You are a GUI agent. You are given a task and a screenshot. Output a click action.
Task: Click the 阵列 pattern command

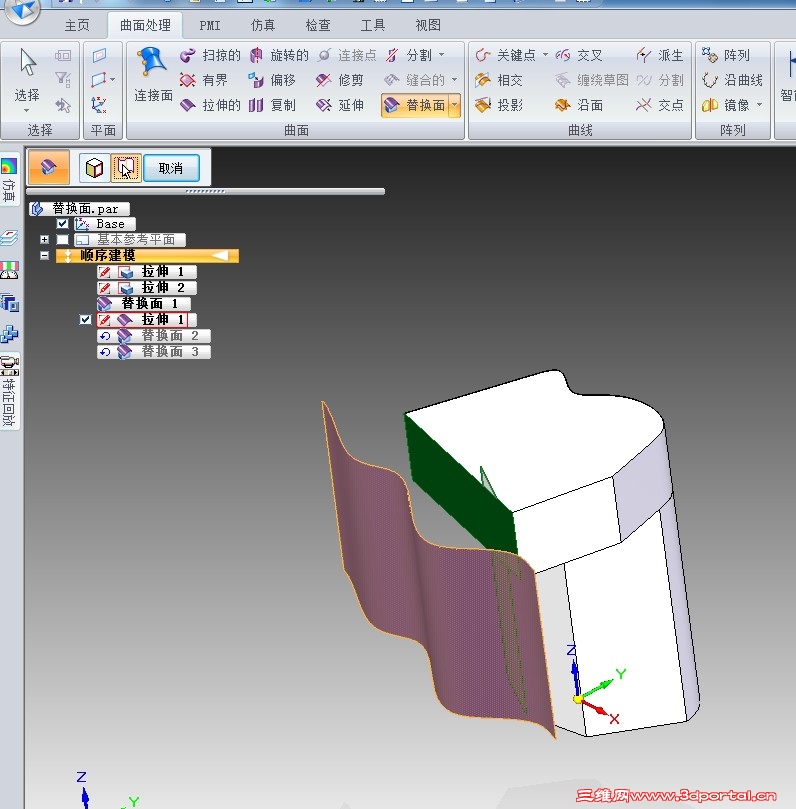pyautogui.click(x=725, y=55)
